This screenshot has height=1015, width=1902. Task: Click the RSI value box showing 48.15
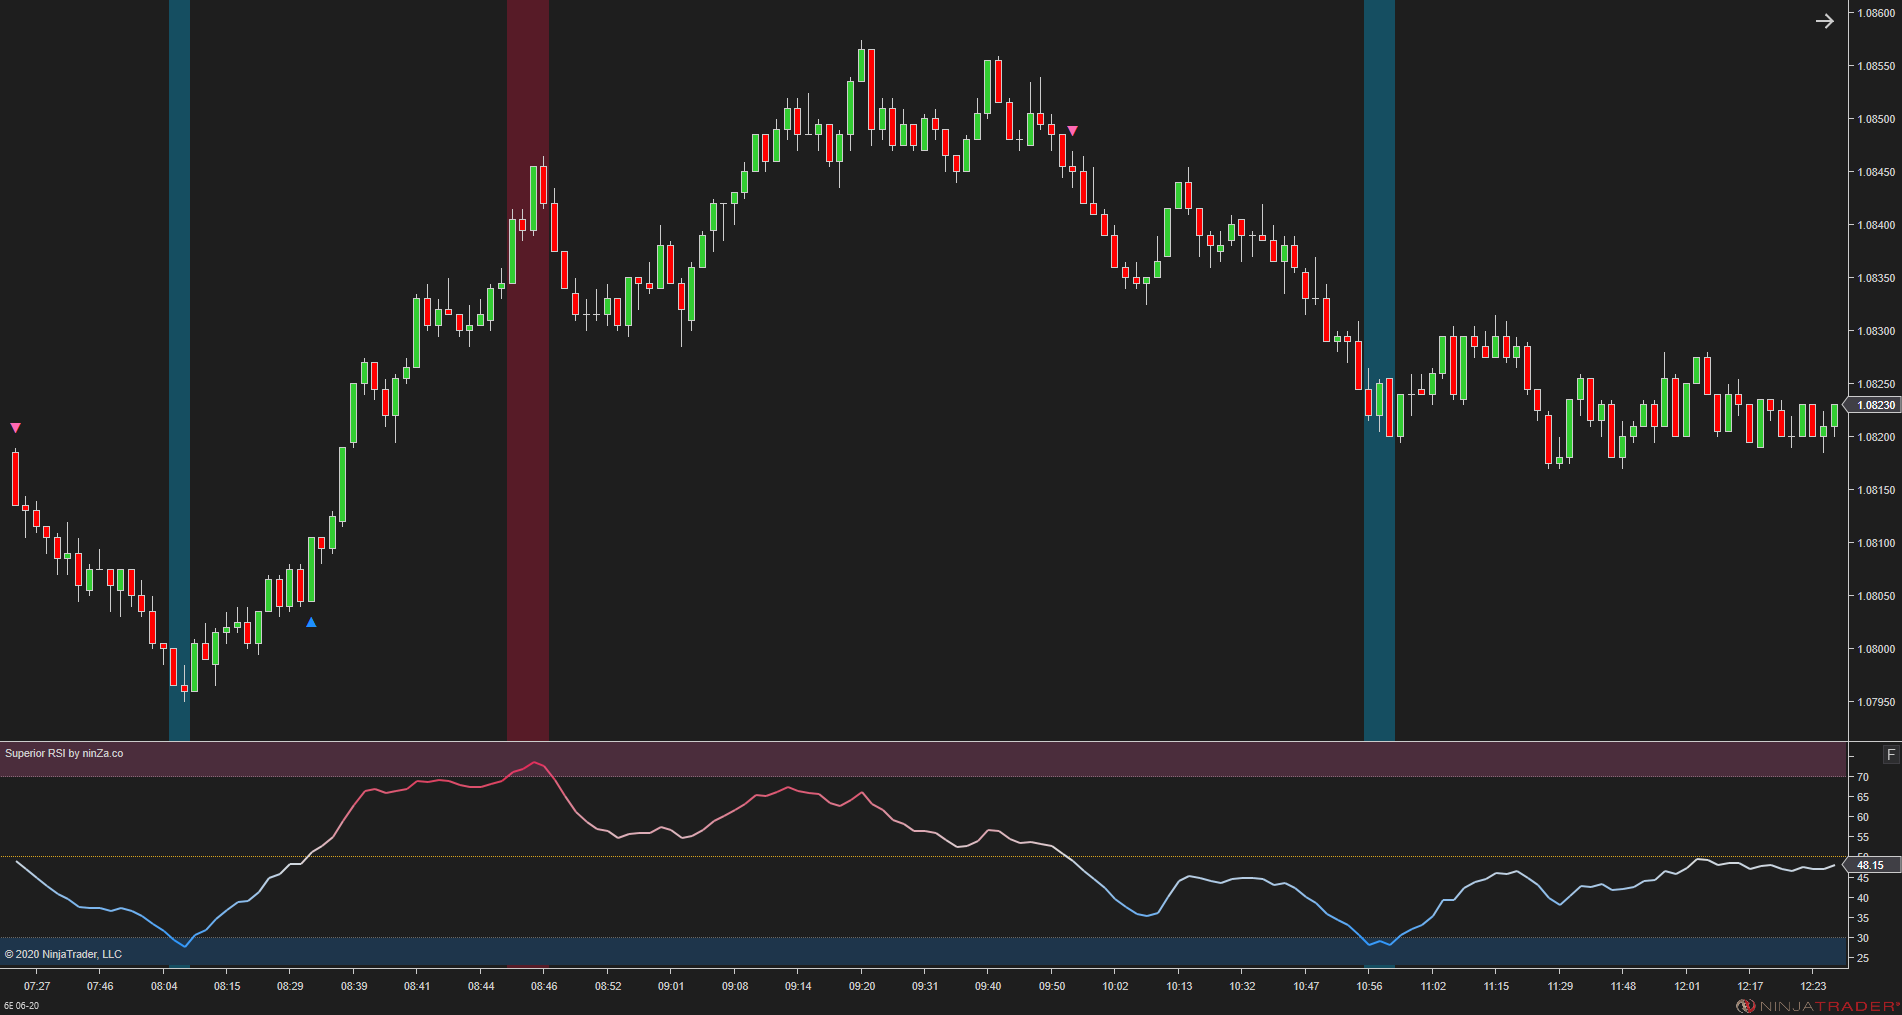click(1872, 864)
